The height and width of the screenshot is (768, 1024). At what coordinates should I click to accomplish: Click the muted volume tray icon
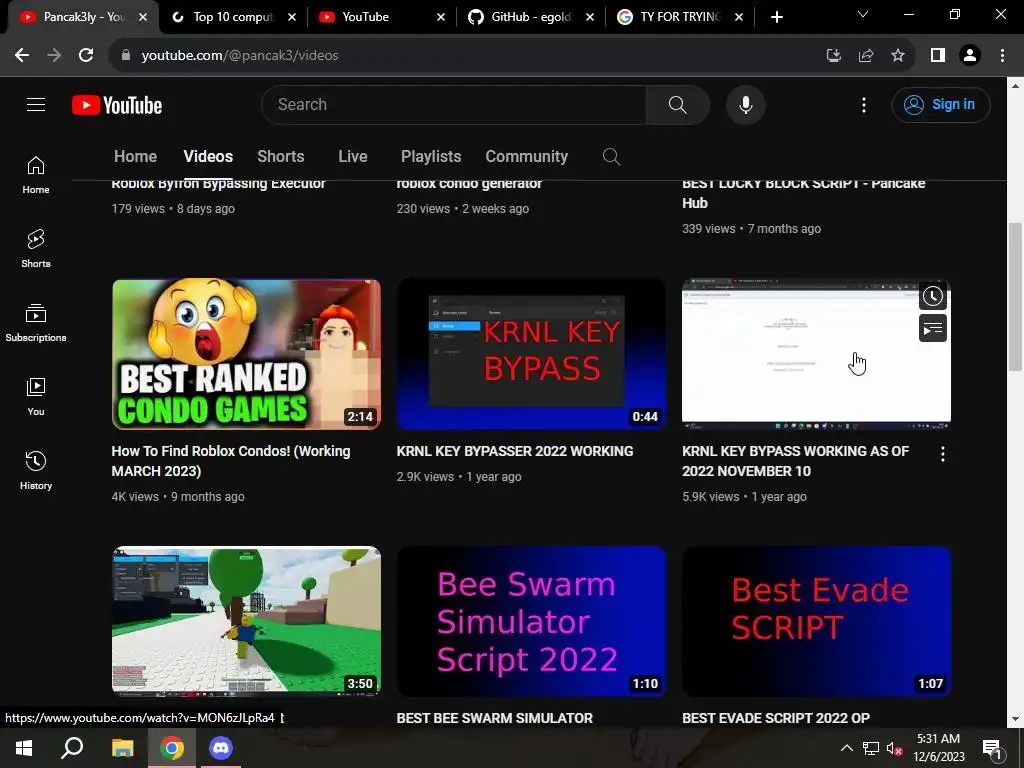[895, 748]
